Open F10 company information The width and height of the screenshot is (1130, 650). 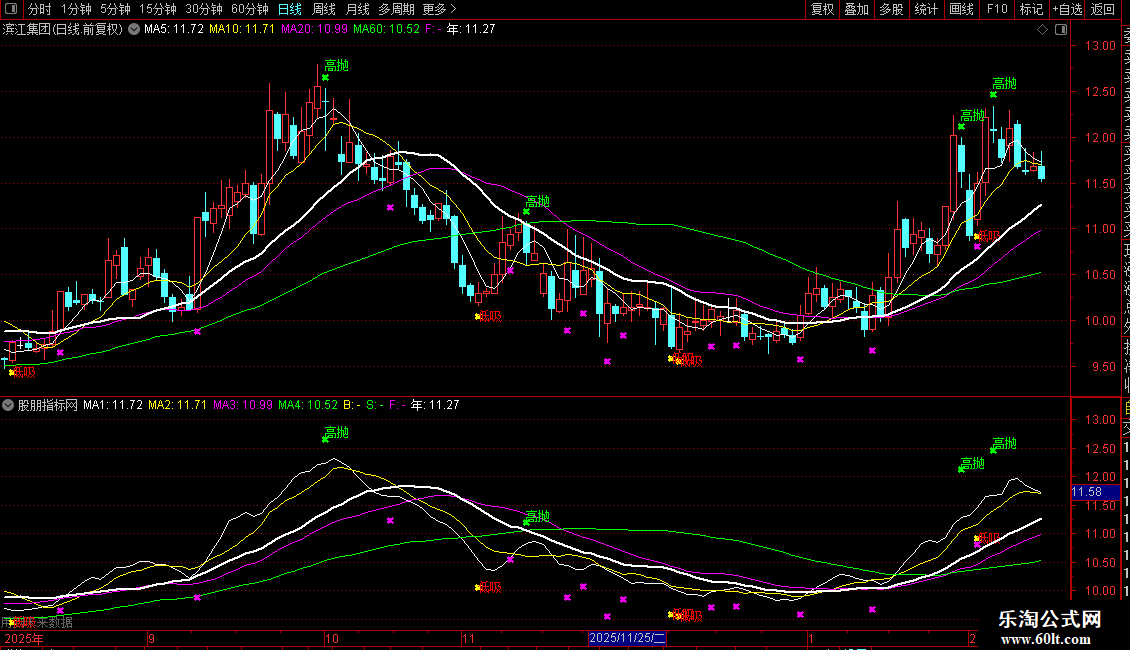click(997, 9)
